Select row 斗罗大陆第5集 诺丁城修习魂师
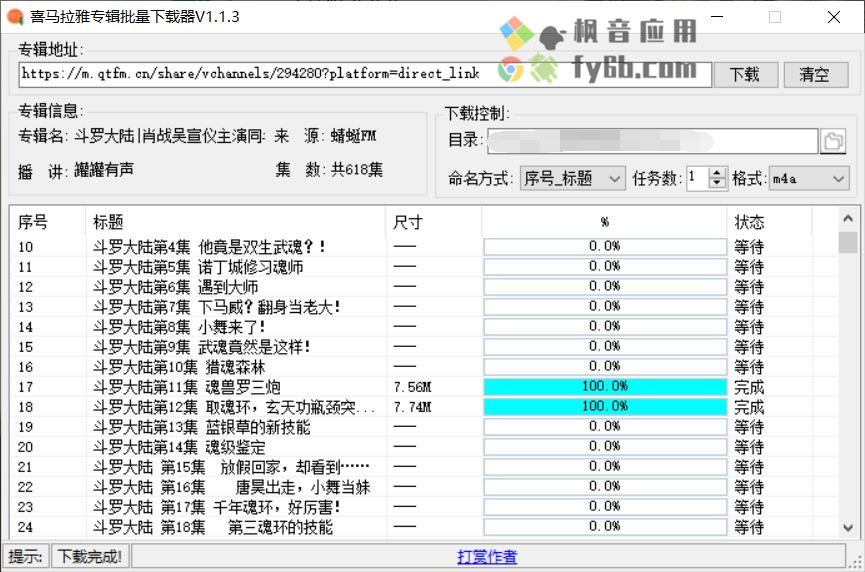865x572 pixels. (424, 267)
